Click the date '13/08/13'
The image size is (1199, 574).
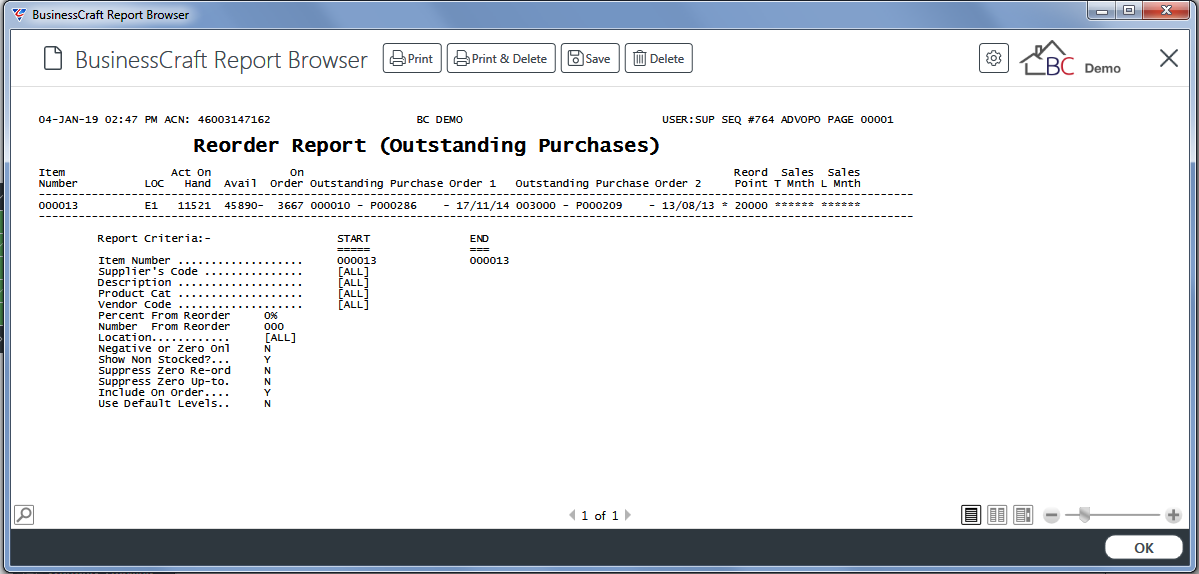click(688, 206)
